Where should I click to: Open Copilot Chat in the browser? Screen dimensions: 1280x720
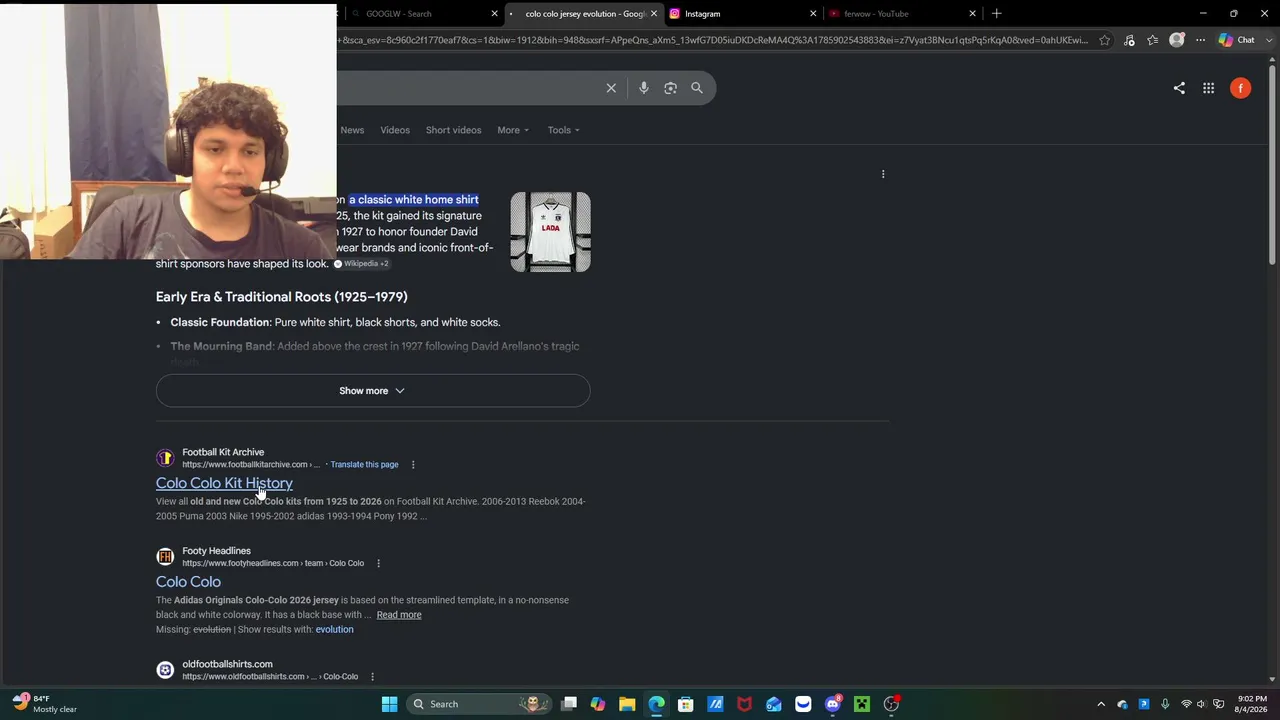[1237, 40]
